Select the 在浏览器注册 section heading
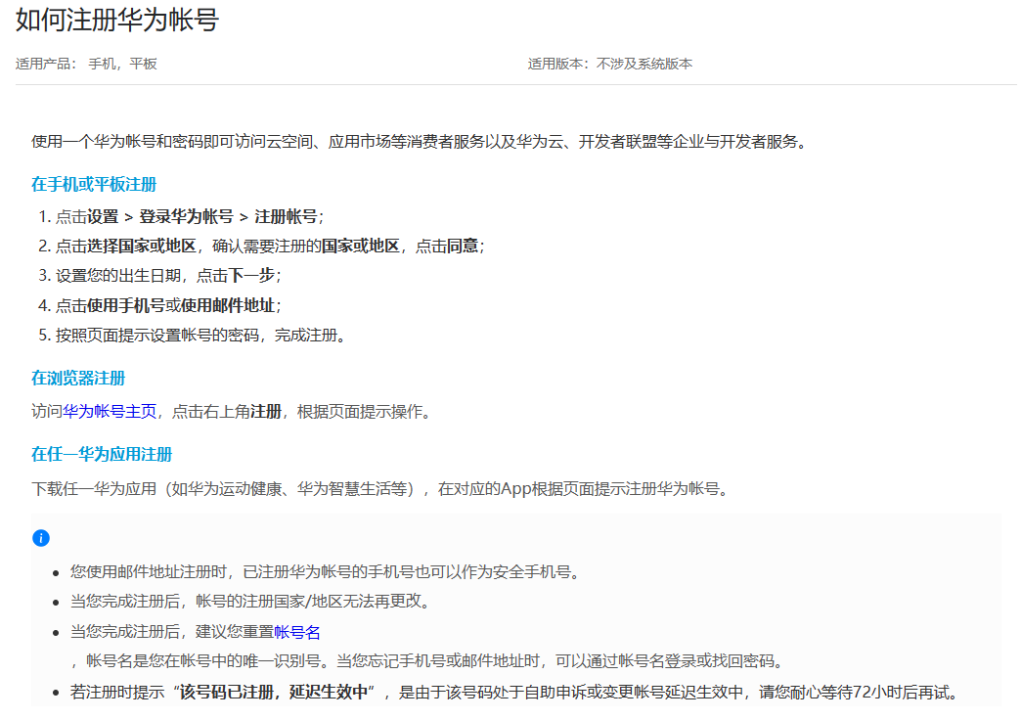This screenshot has height=720, width=1020. point(78,377)
